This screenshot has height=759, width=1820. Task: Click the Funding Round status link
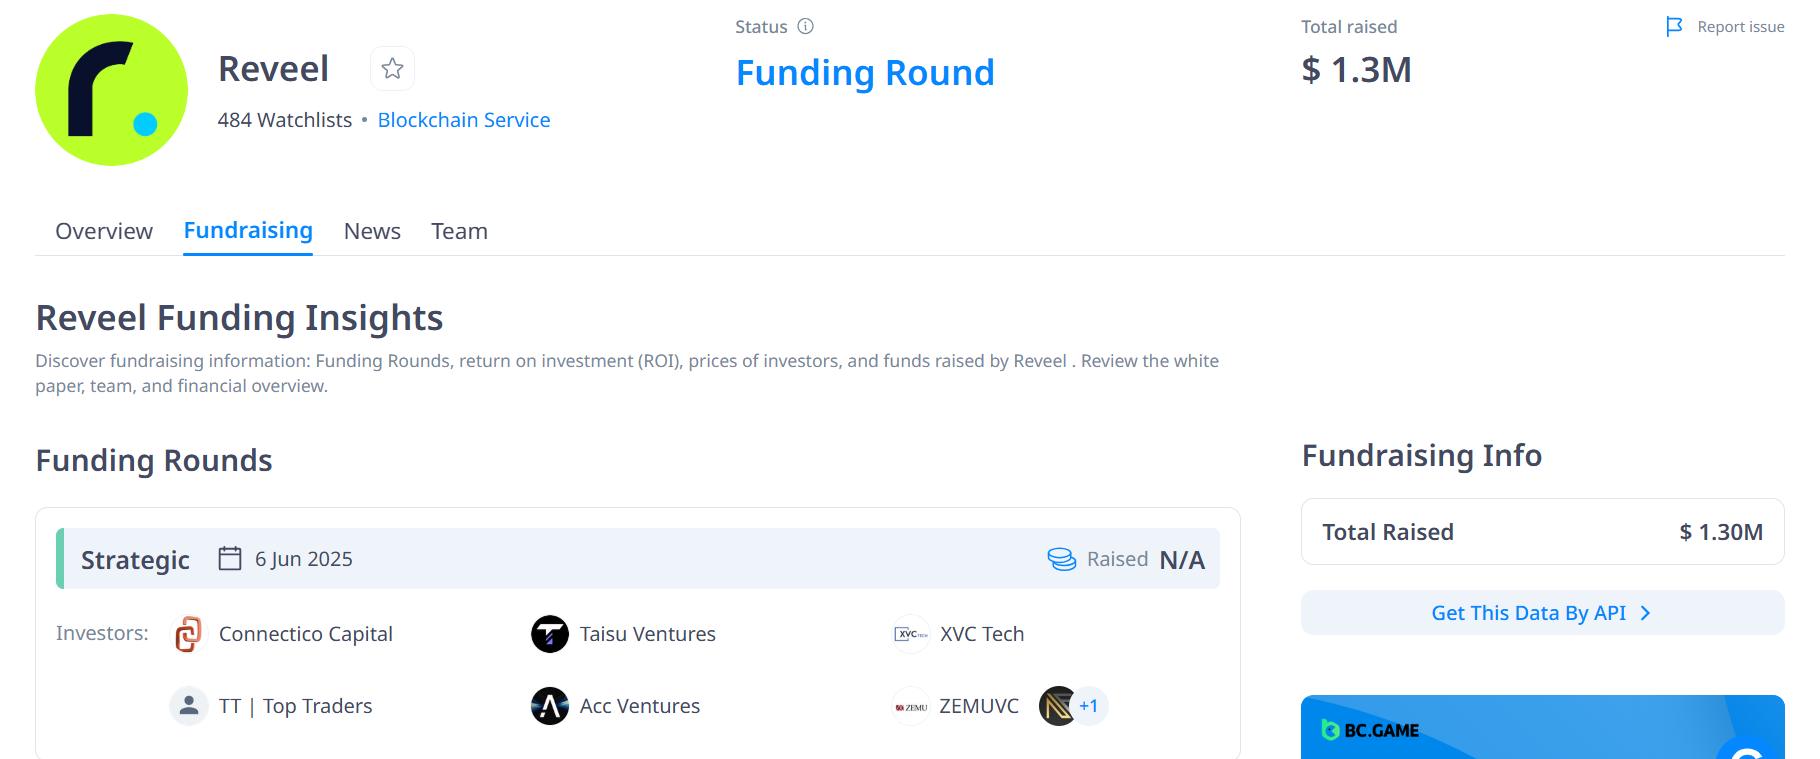(864, 72)
